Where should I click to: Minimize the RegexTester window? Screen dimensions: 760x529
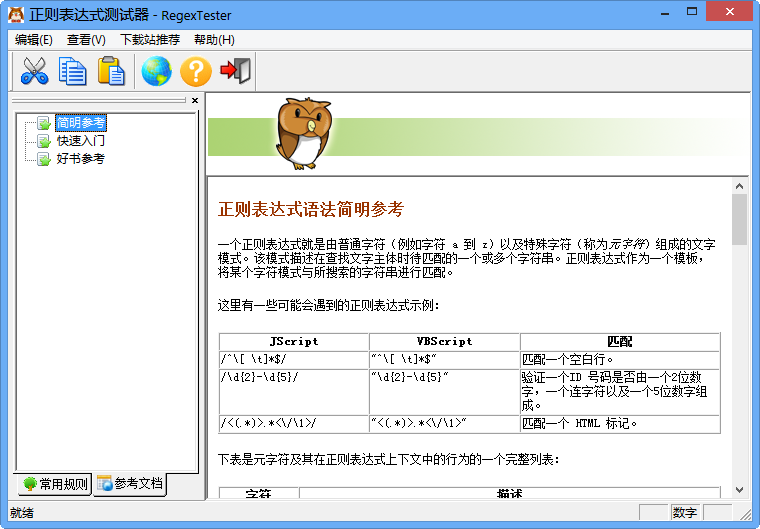[x=665, y=13]
